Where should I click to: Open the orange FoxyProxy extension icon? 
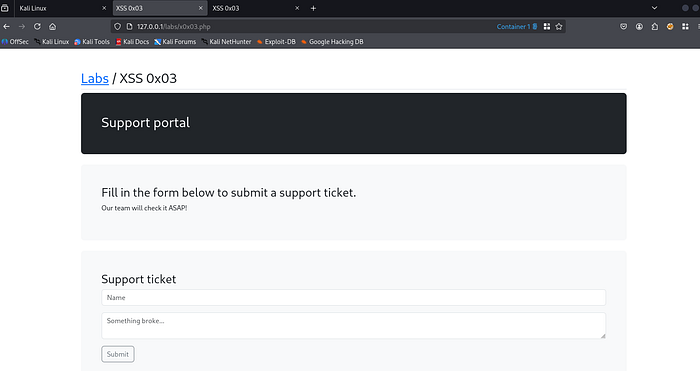(x=670, y=27)
